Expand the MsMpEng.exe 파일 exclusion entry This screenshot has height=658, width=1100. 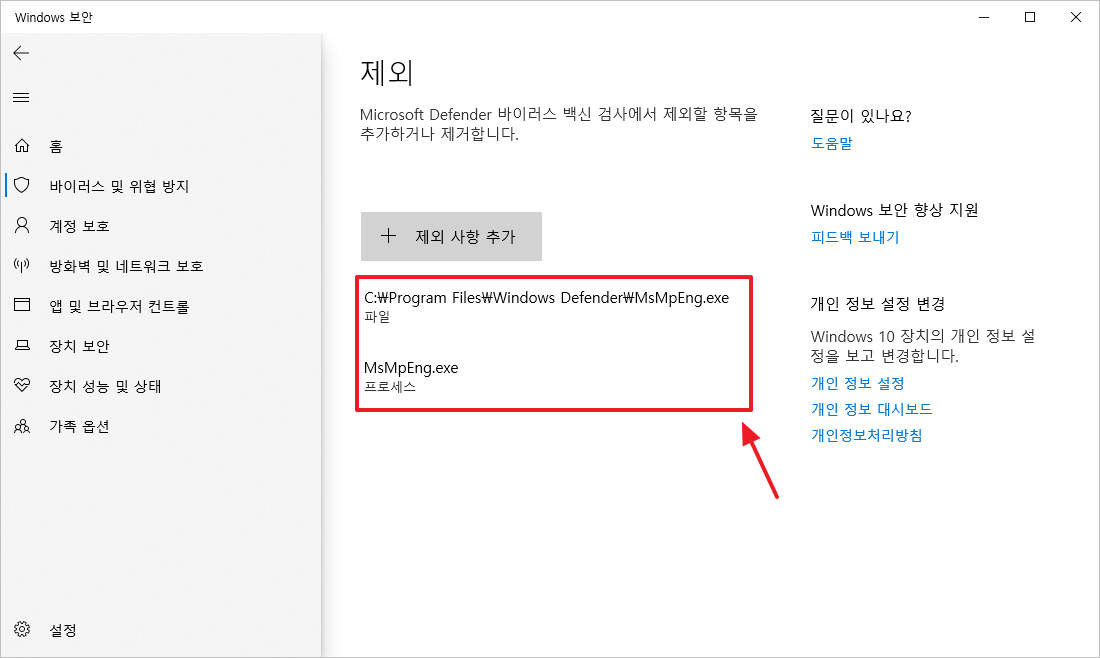coord(548,308)
